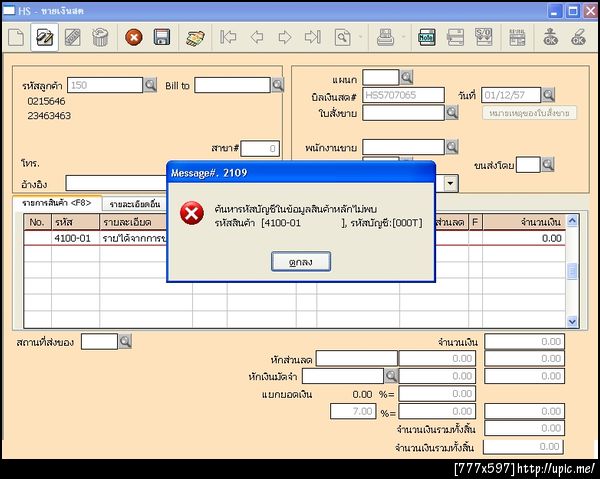Open the สถานที่ส่งของ delivery place lookup magnifier
Screen dimensions: 600x479
tap(125, 341)
